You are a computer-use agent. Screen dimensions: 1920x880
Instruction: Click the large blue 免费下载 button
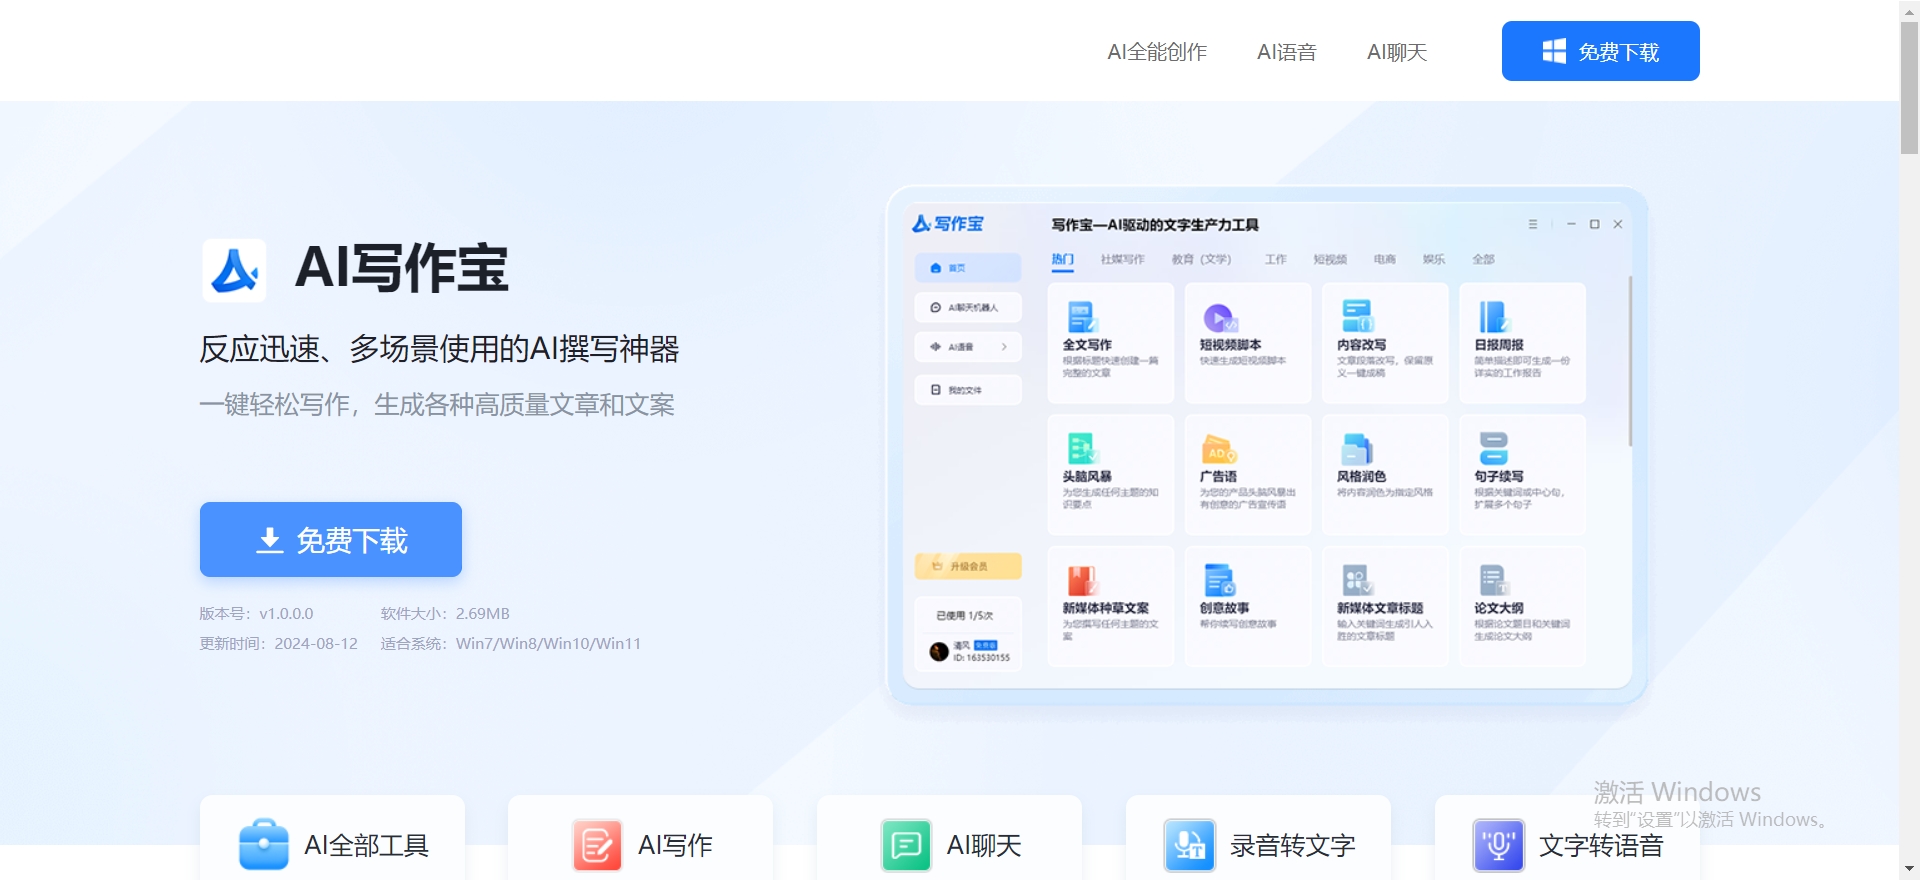(331, 539)
